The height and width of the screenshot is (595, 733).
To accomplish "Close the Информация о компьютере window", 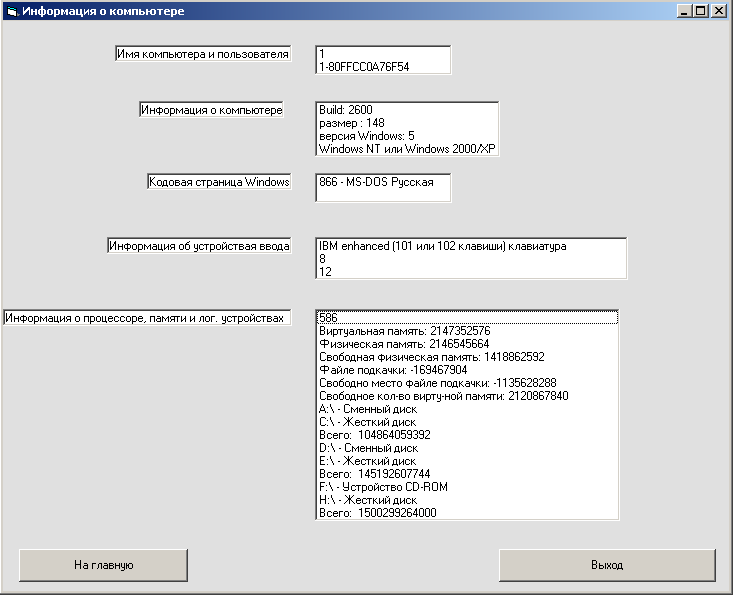I will (719, 11).
